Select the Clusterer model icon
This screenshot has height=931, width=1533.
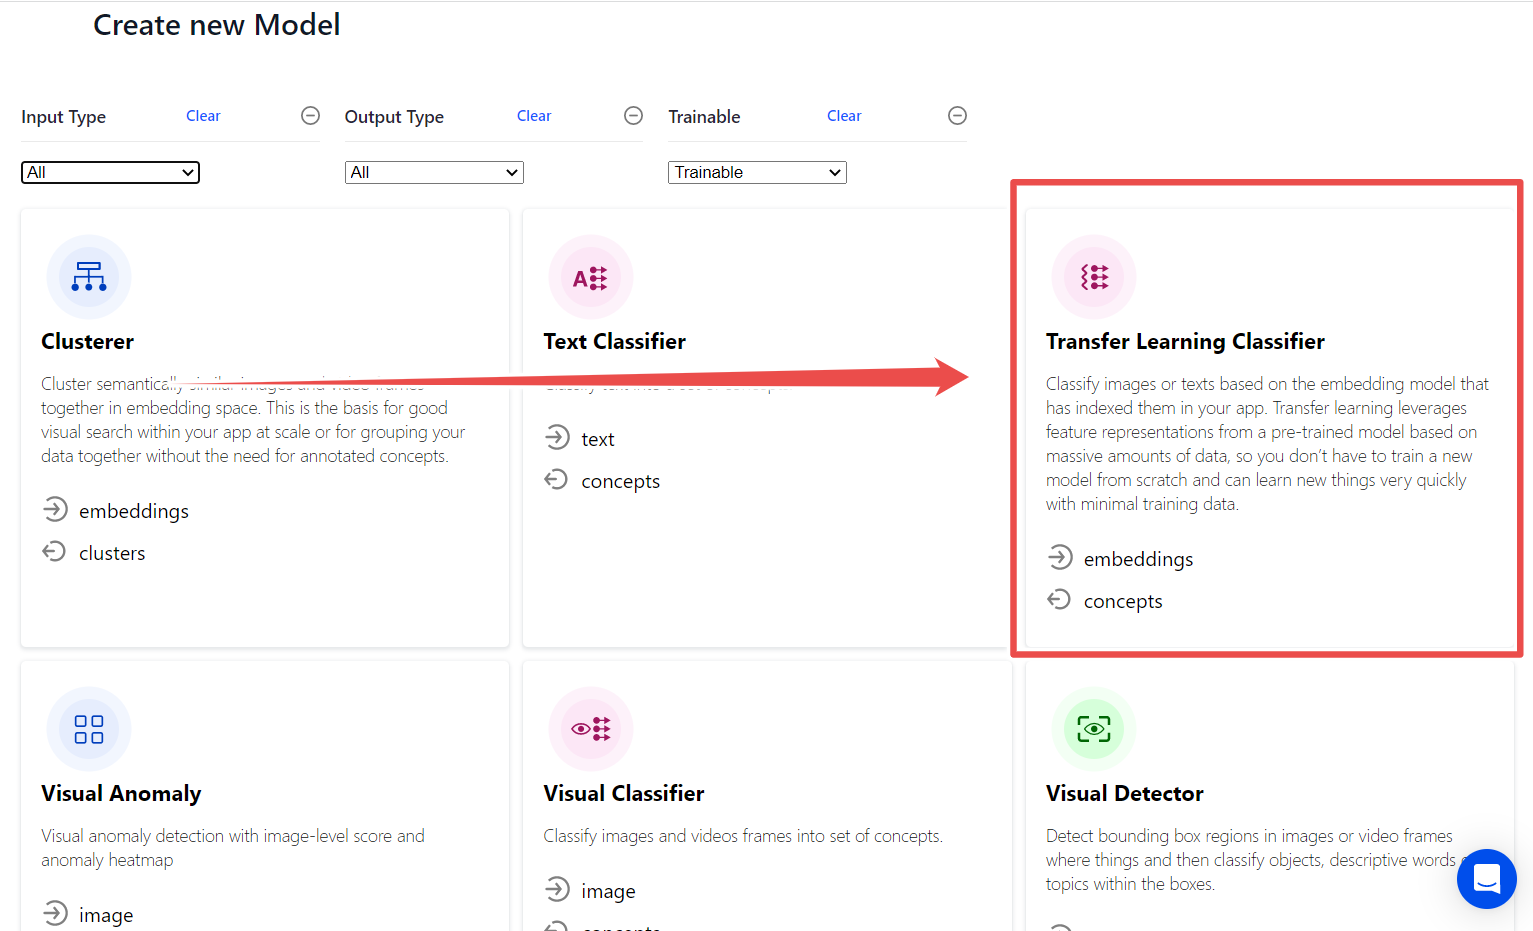88,277
